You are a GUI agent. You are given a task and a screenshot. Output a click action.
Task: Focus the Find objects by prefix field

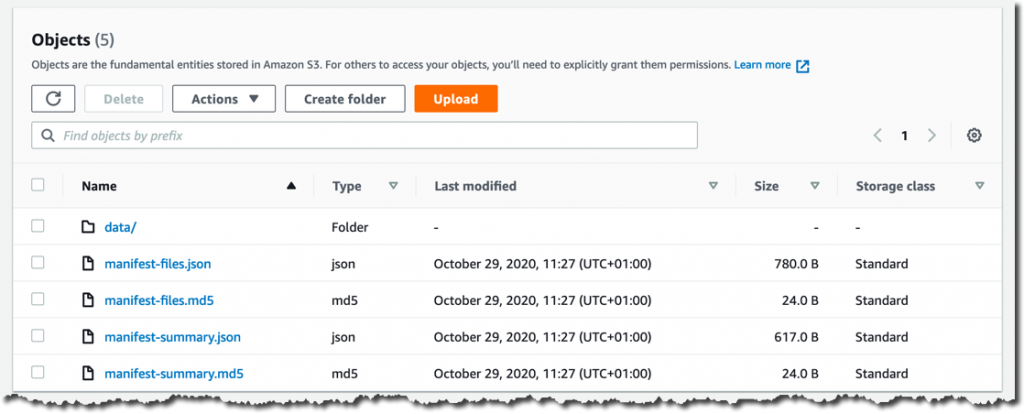point(364,136)
